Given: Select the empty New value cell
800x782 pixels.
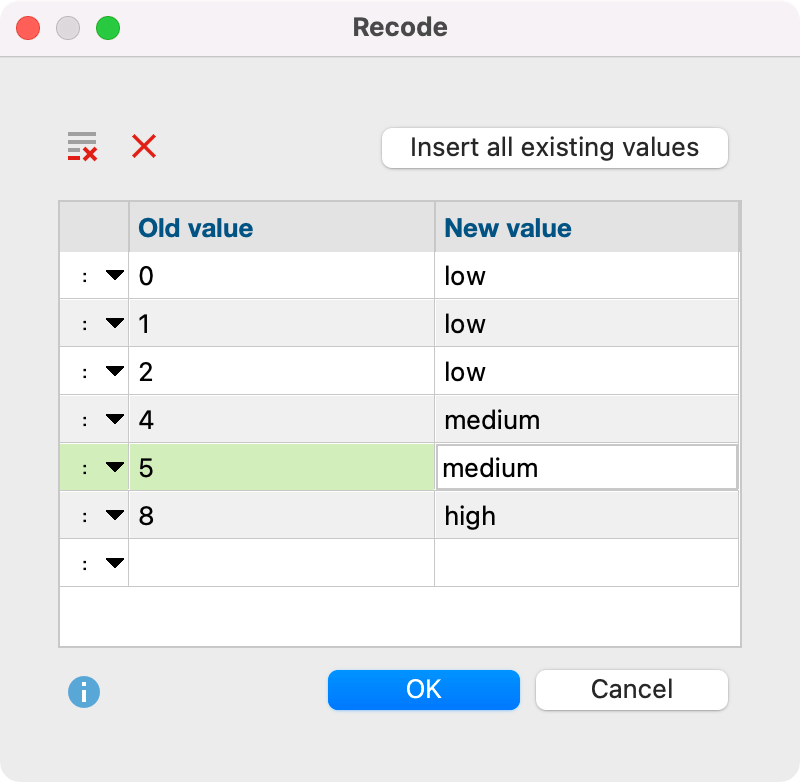Looking at the screenshot, I should [587, 563].
